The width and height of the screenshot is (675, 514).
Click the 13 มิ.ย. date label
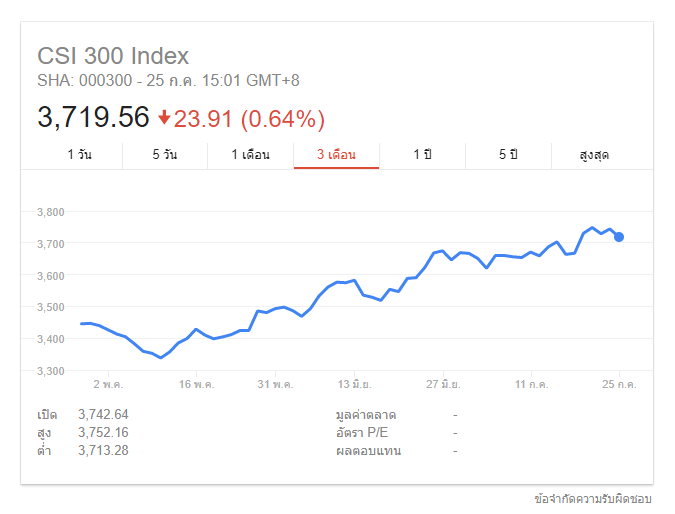click(355, 384)
